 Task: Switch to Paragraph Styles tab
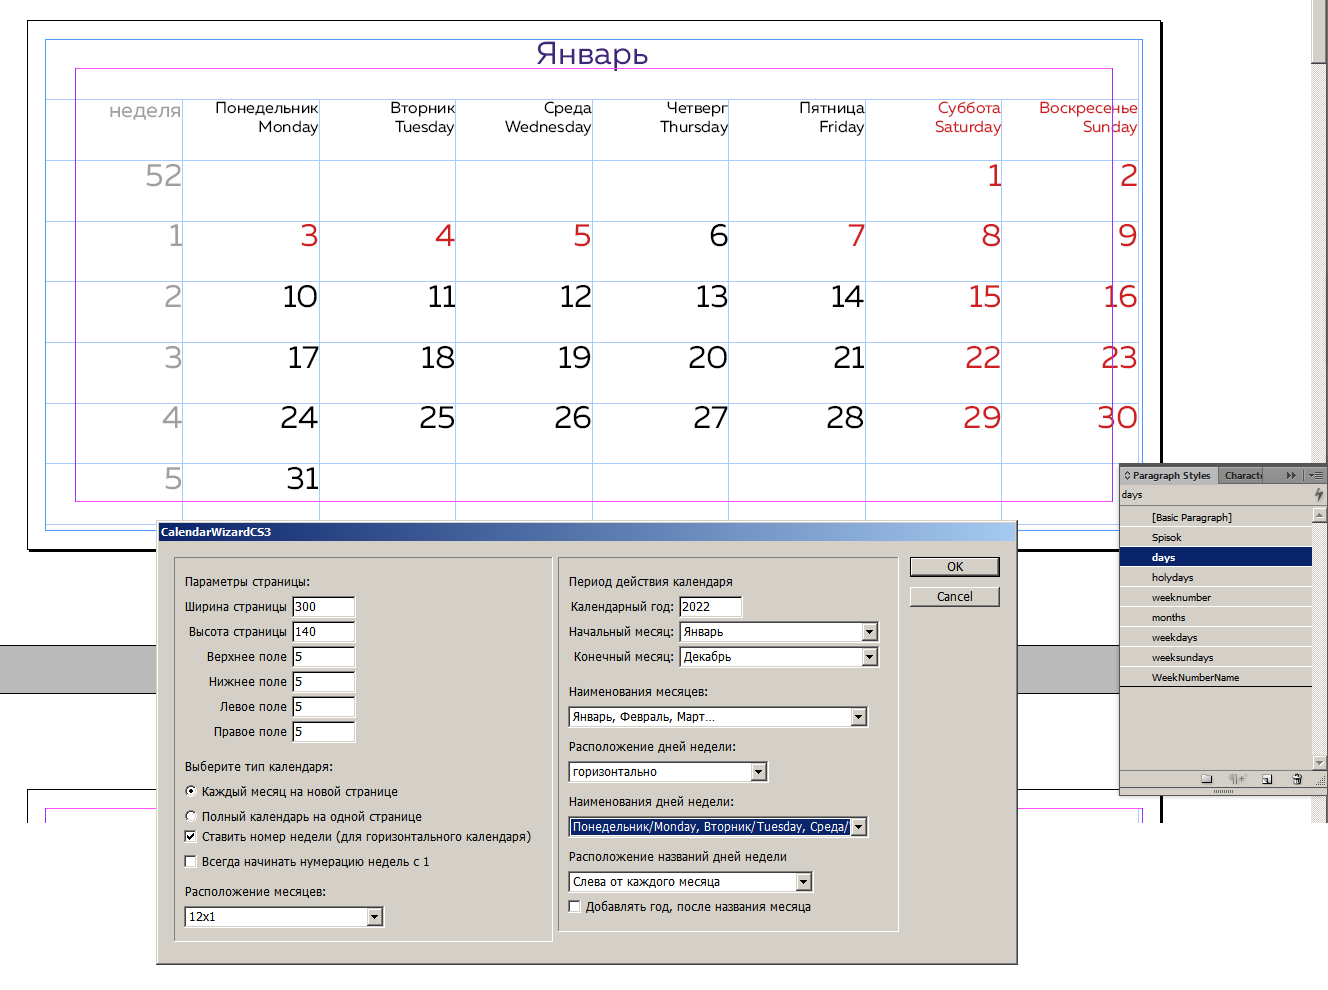(1170, 476)
